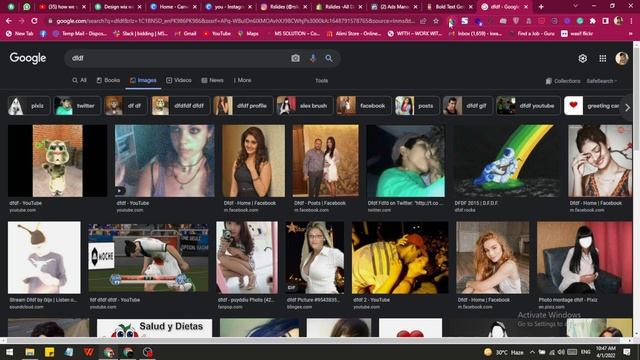The height and width of the screenshot is (360, 640).
Task: Open DFDF 2015 rainbow image result
Action: pos(507,161)
